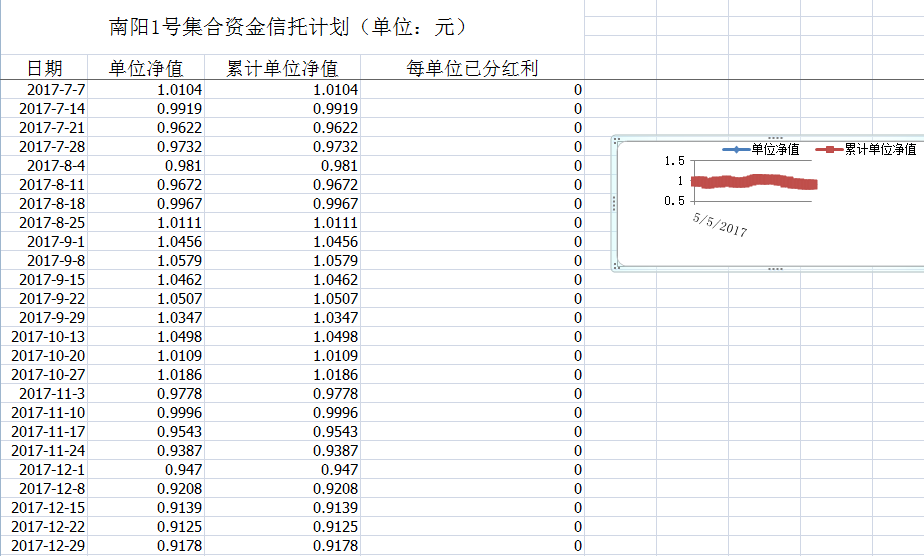
Task: Select the 单位净值 column header cell
Action: (x=146, y=68)
